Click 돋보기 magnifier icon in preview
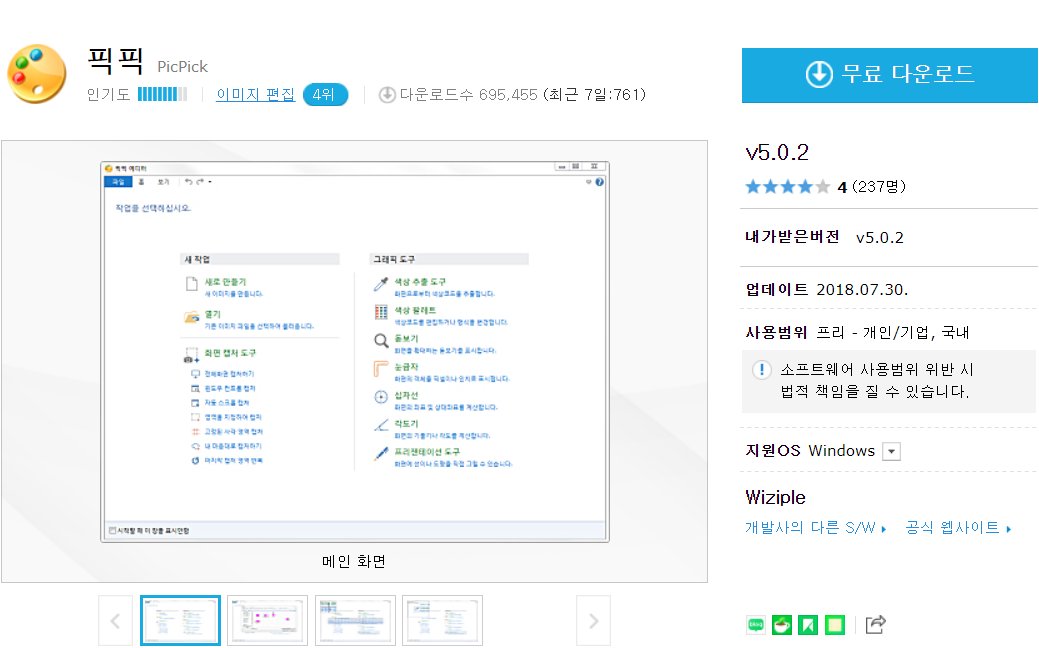The width and height of the screenshot is (1039, 648). click(381, 341)
